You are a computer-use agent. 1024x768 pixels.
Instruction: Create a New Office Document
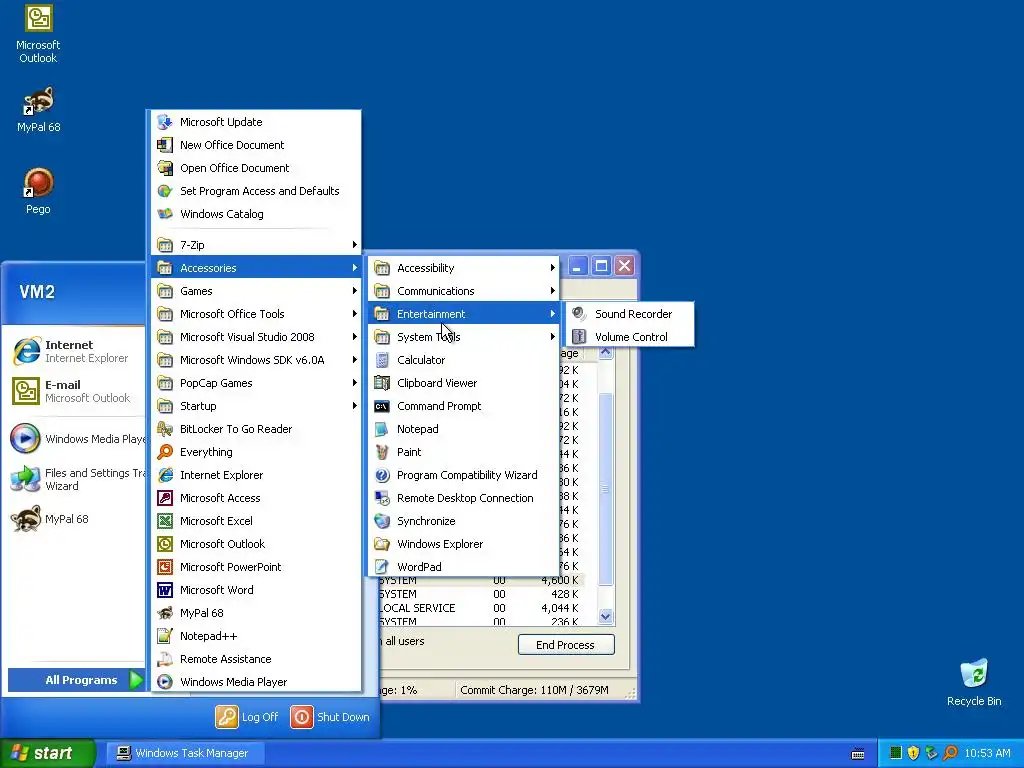tap(256, 145)
